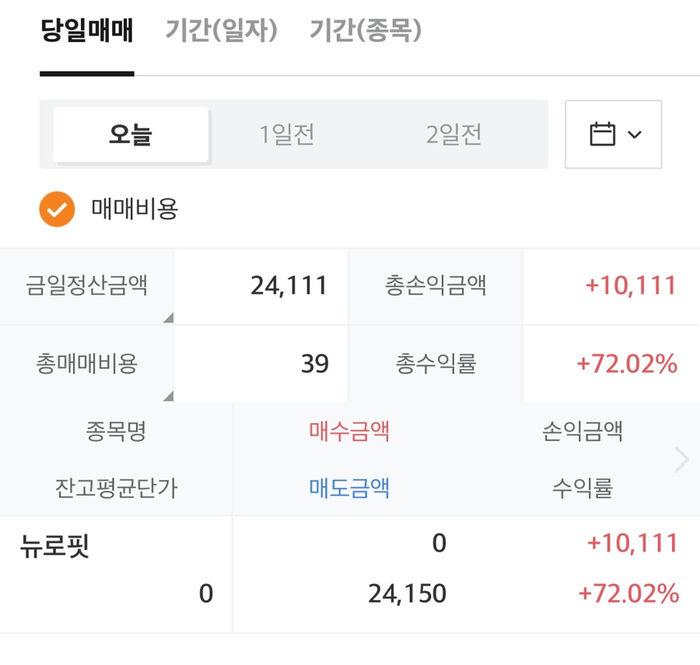Expand the 총매매비용 detail cell

(87, 364)
